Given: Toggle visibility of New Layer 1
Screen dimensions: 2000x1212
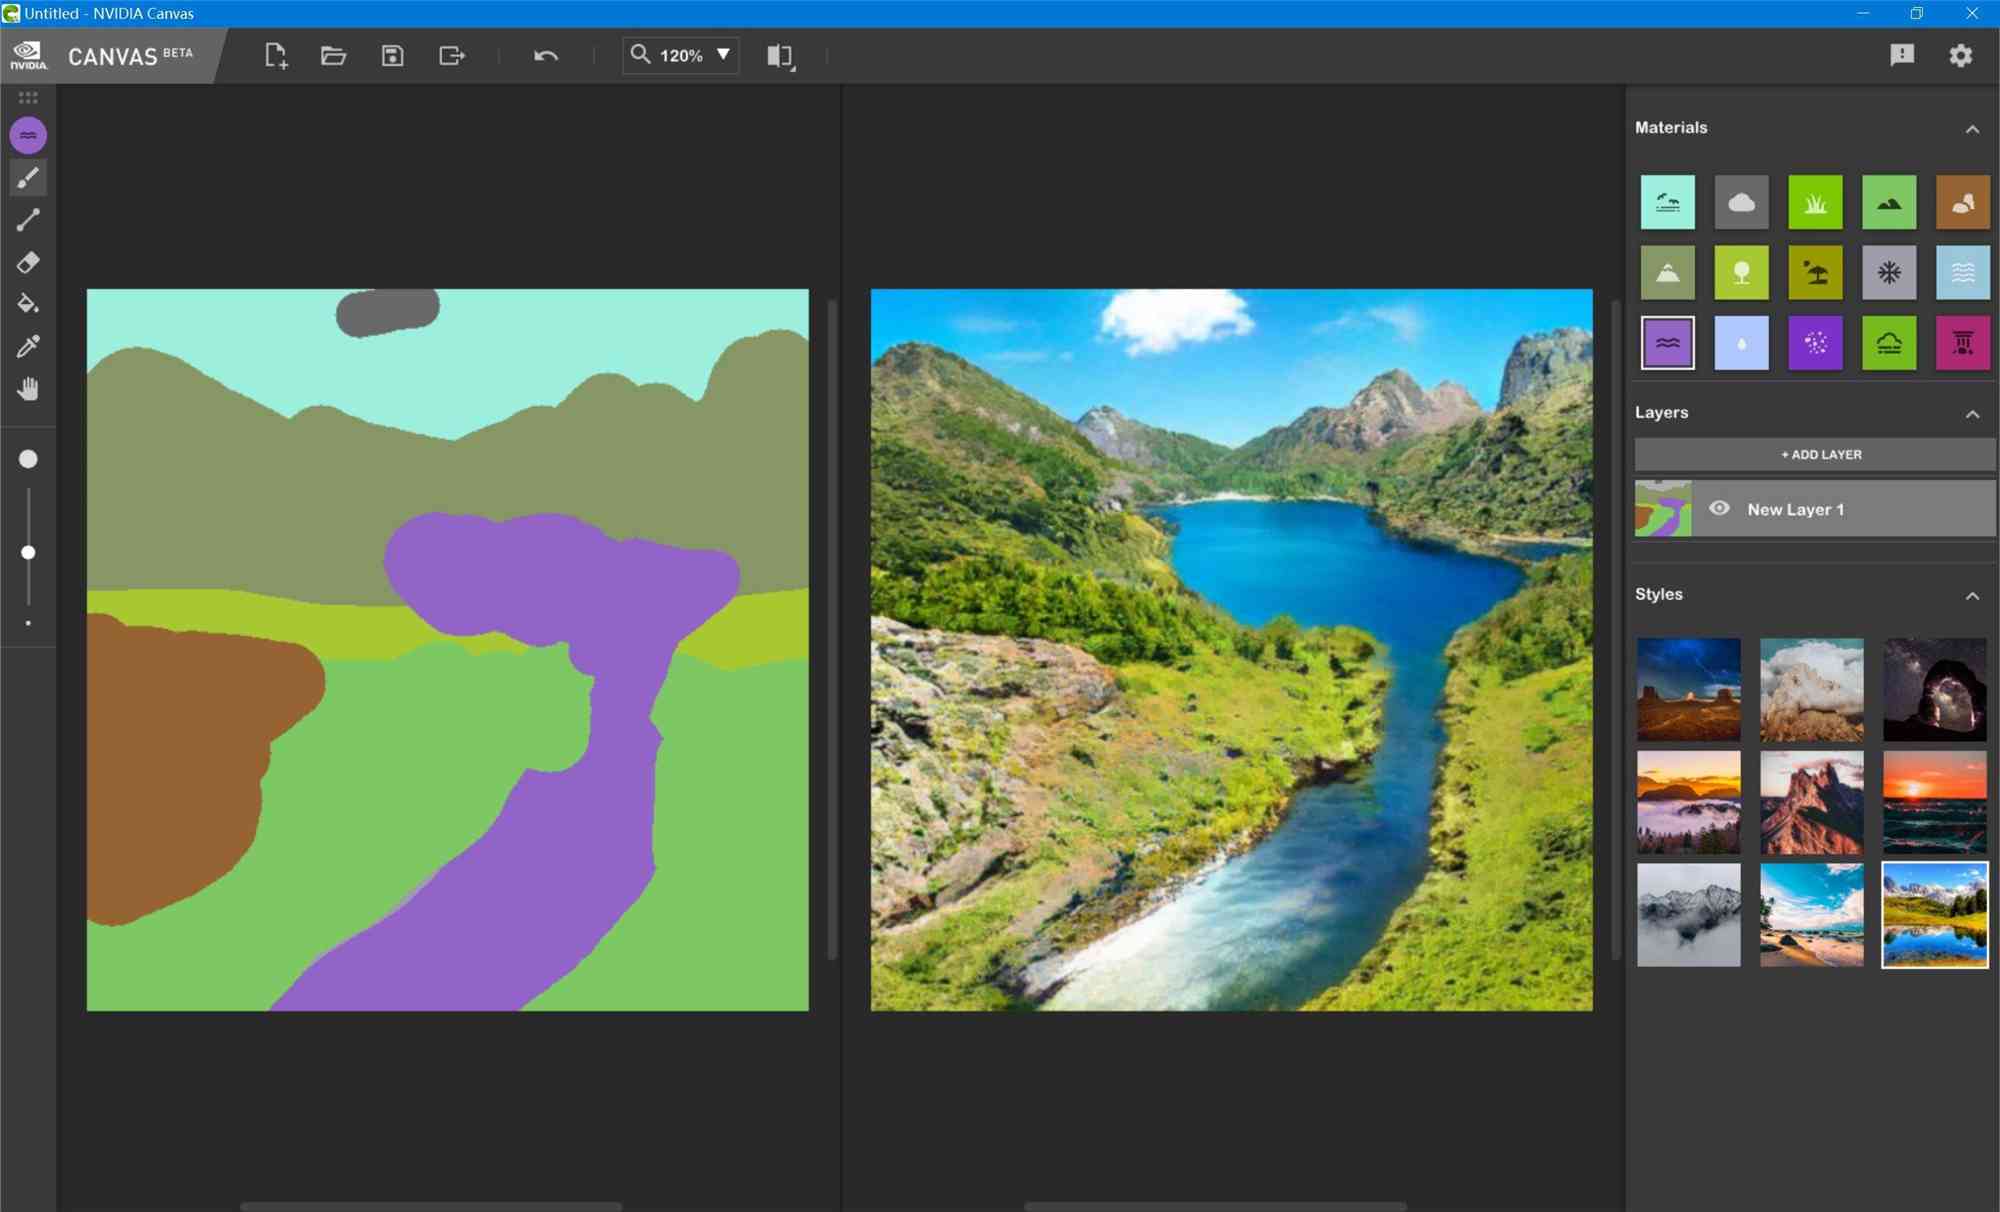Looking at the screenshot, I should pos(1721,509).
